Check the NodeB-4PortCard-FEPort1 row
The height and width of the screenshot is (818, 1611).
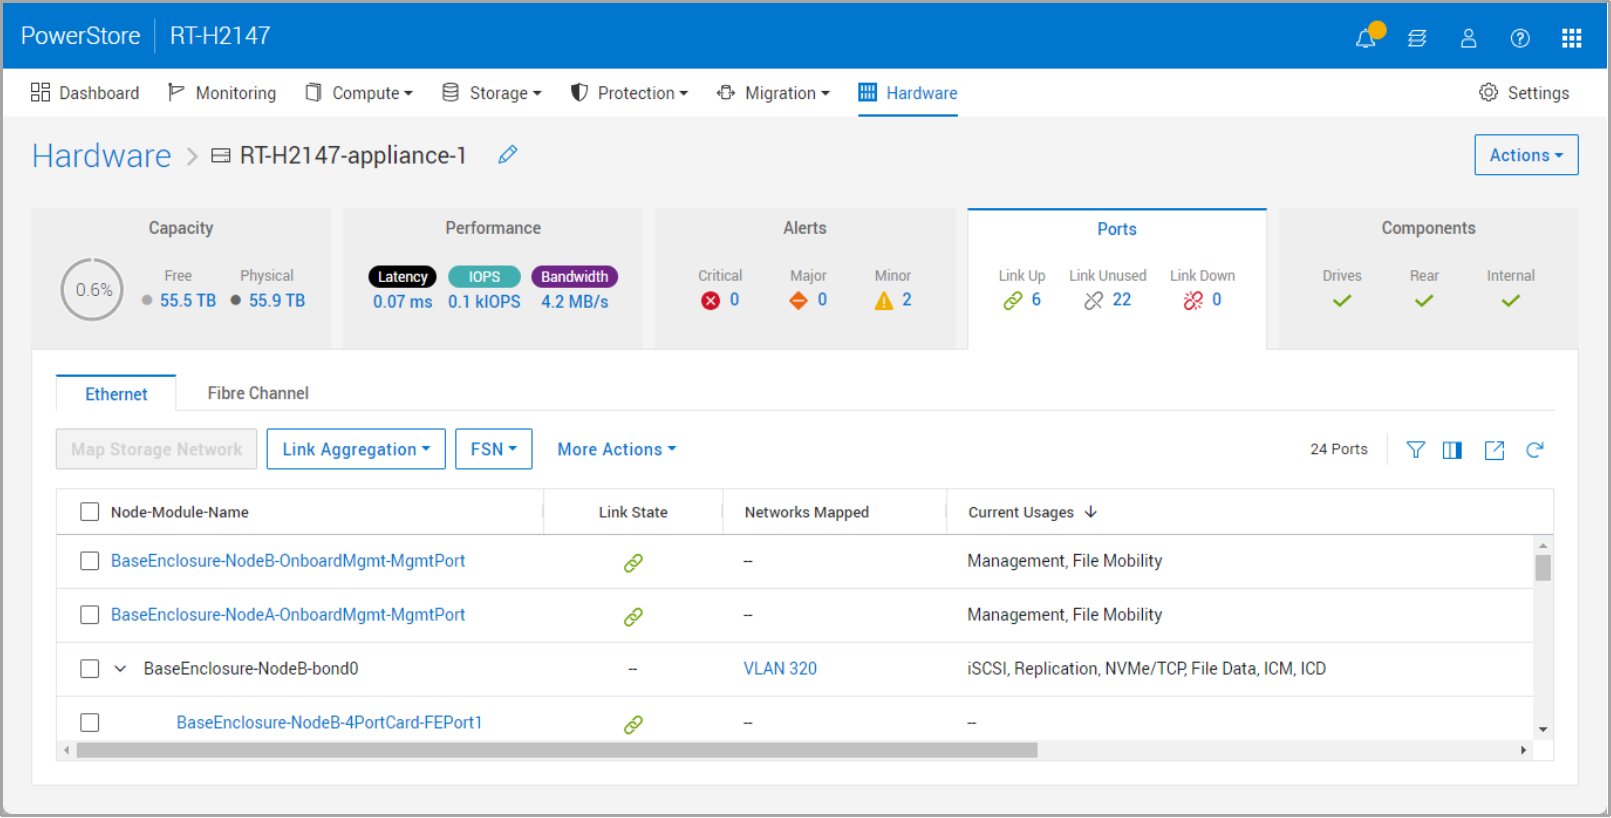tap(90, 722)
